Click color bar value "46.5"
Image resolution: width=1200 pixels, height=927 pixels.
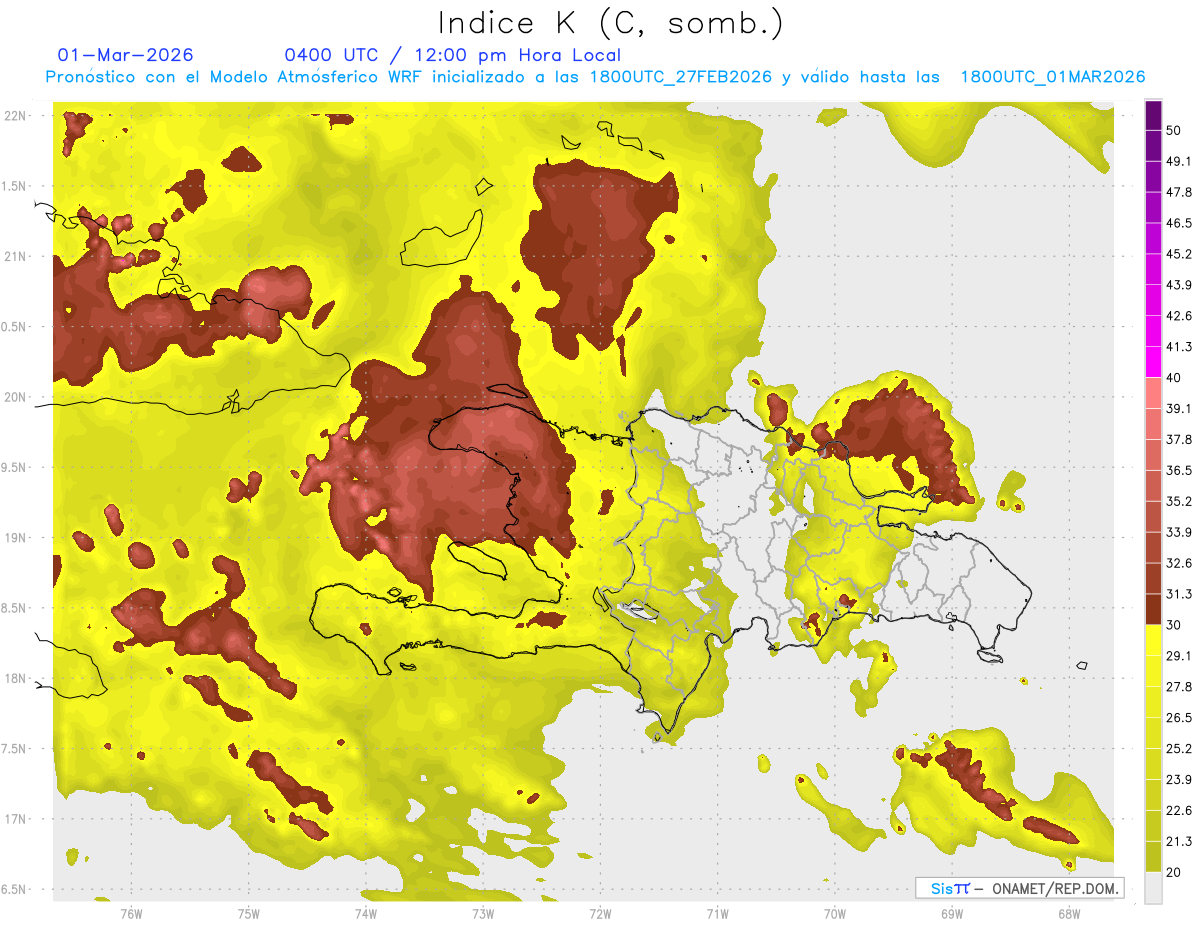pyautogui.click(x=1179, y=224)
